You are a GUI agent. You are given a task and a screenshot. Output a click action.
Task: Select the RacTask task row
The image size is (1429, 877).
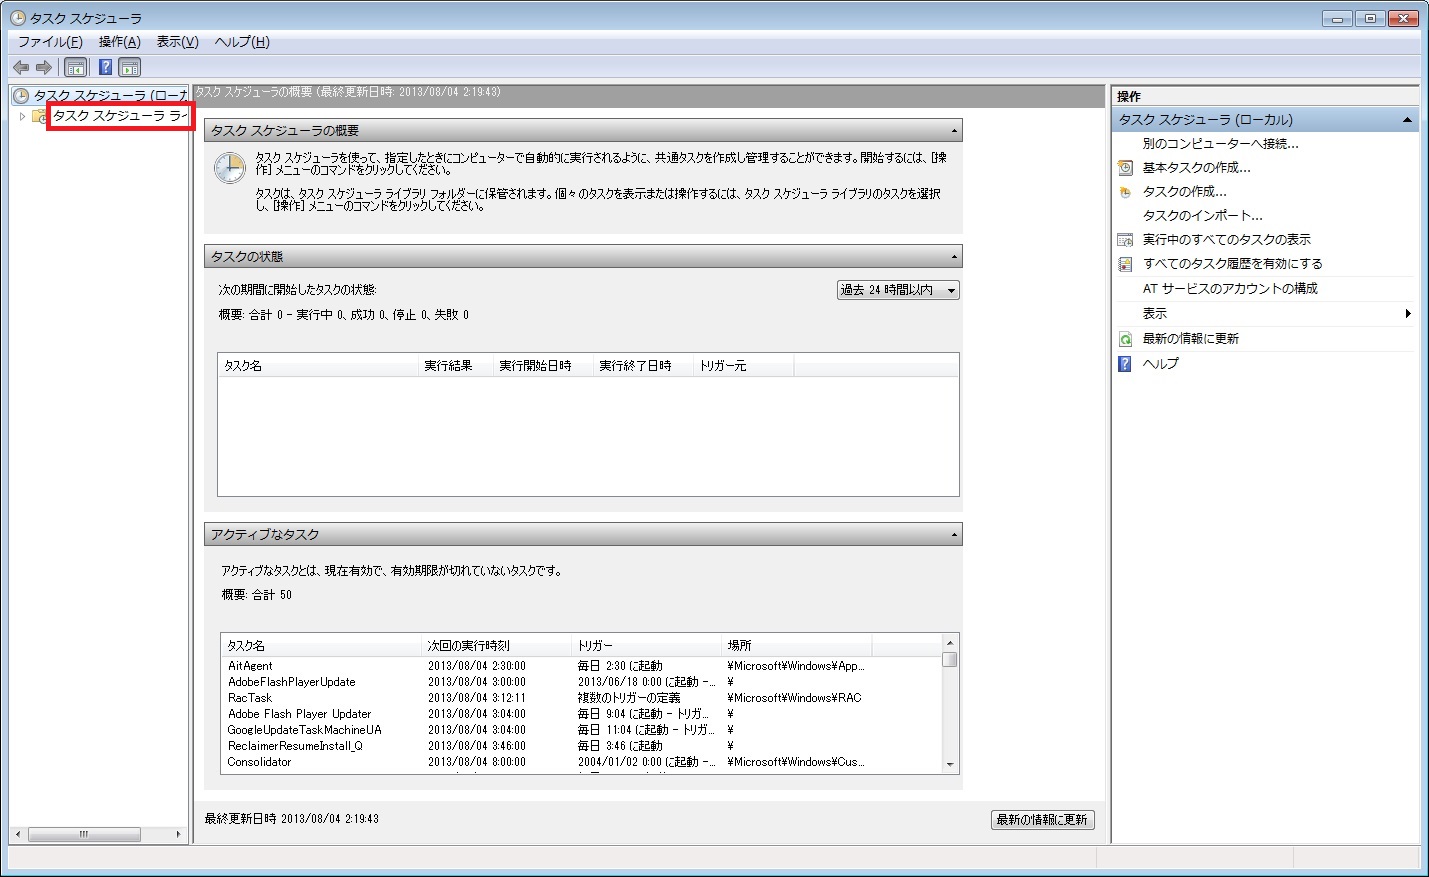pyautogui.click(x=581, y=698)
